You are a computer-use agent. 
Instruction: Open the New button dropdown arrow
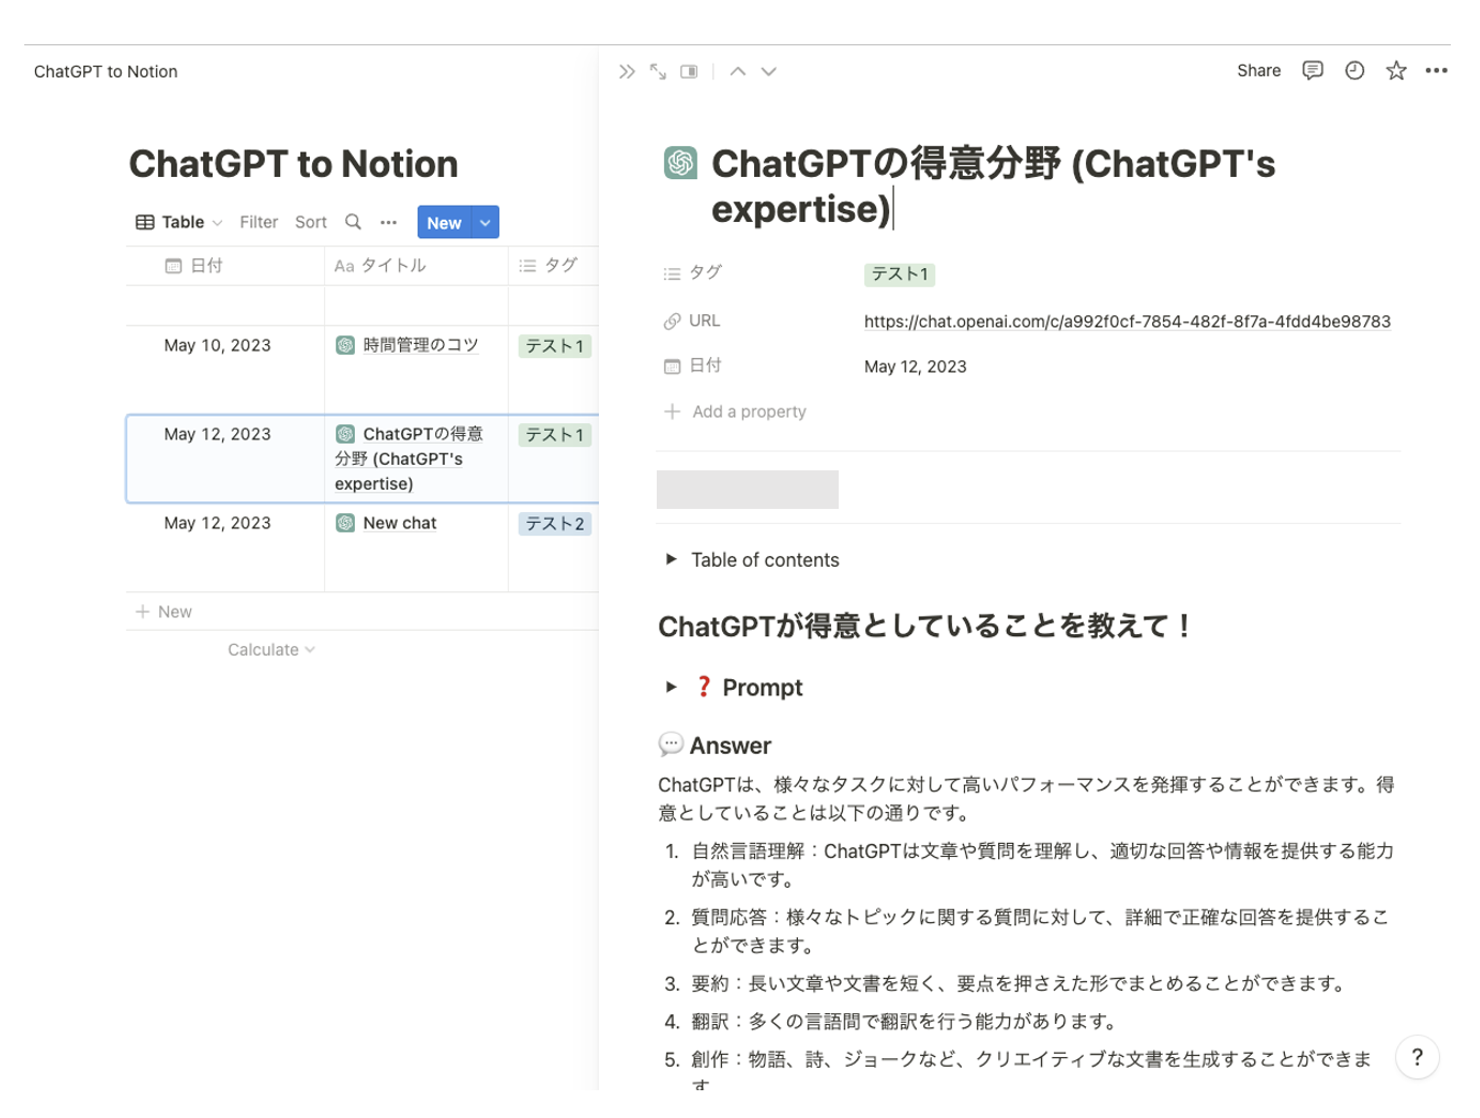click(485, 222)
